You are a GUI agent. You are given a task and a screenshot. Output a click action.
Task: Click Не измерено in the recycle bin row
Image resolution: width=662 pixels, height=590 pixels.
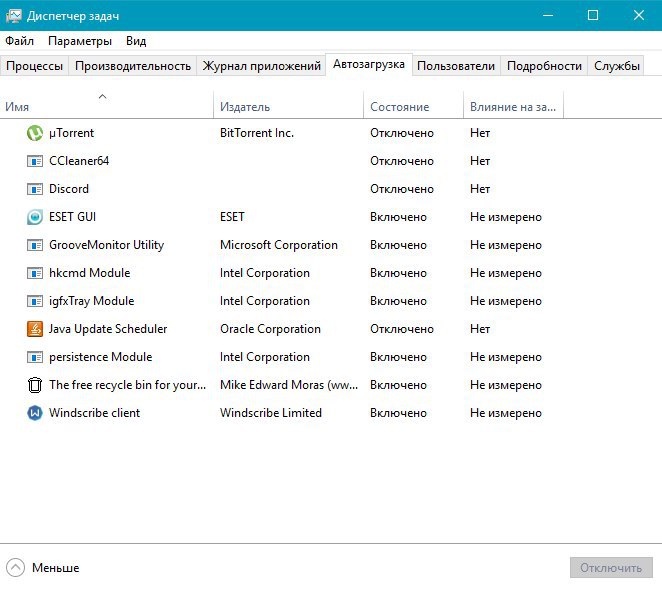506,385
